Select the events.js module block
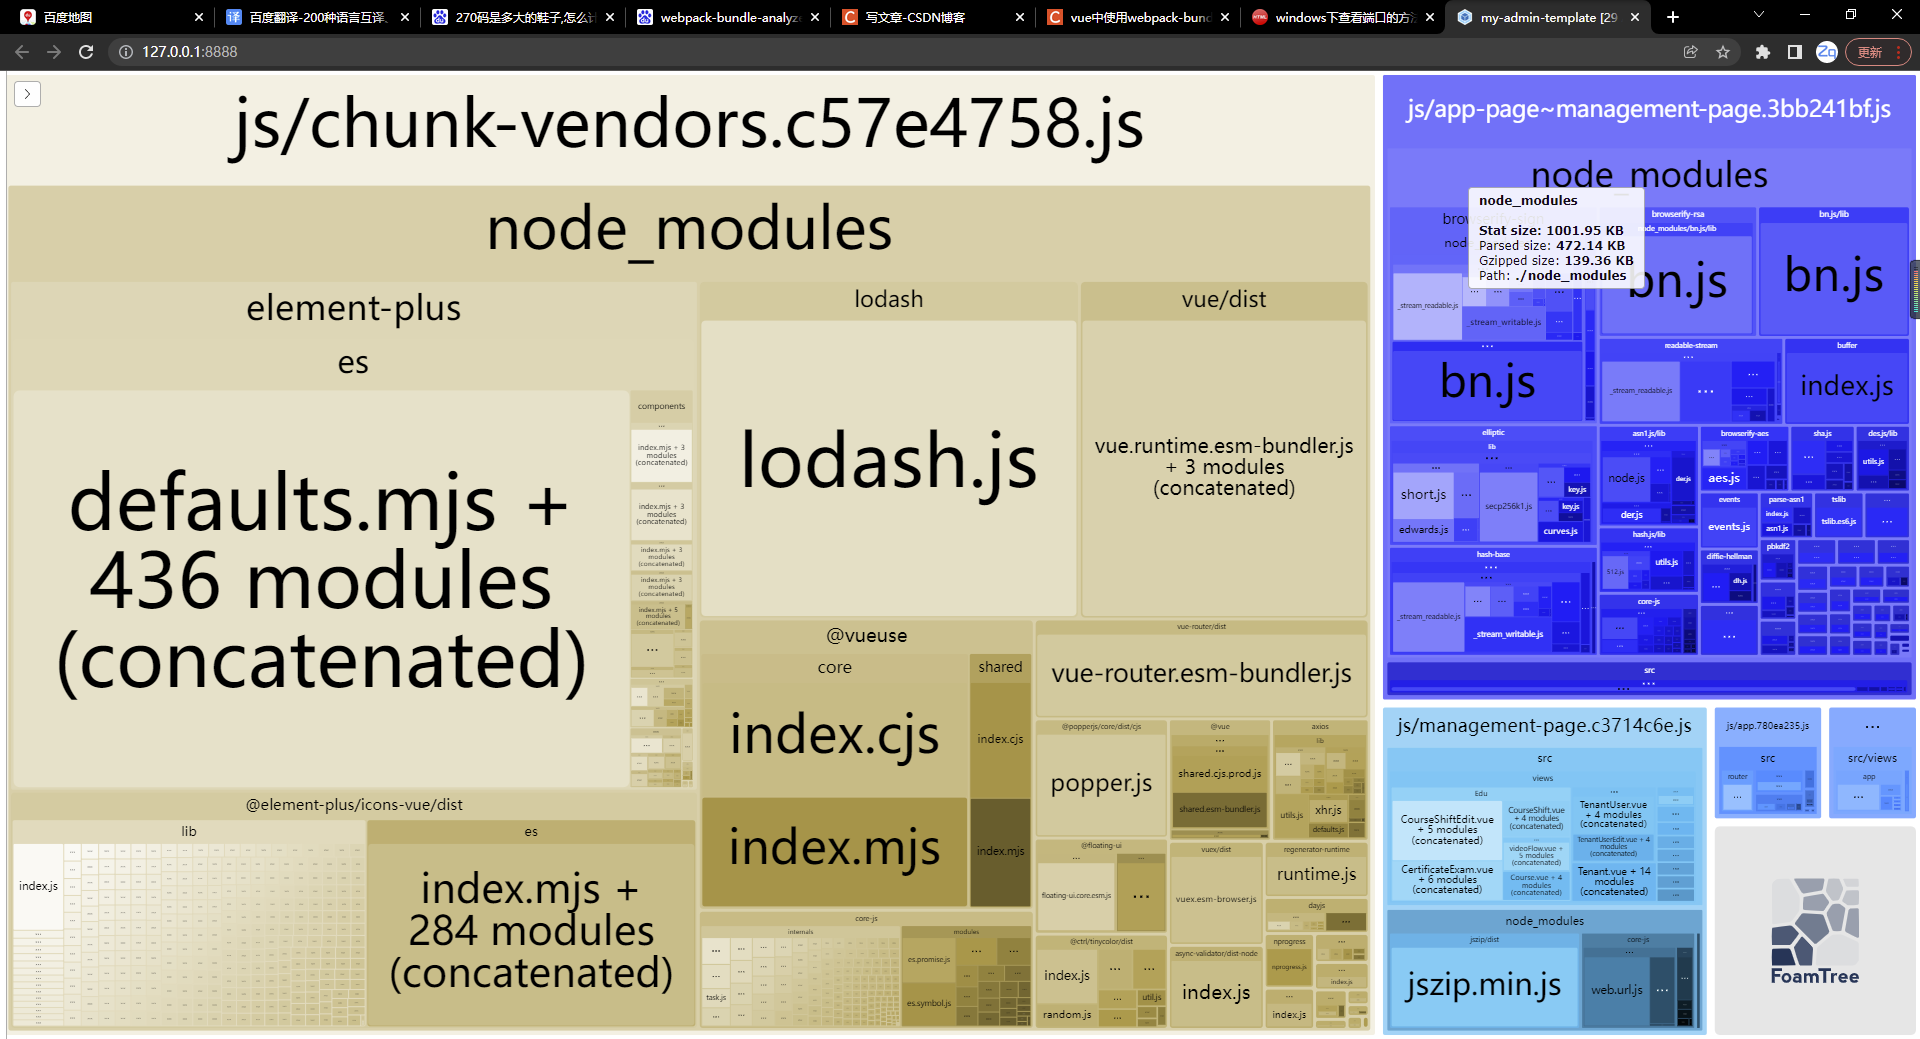1920x1039 pixels. 1728,527
